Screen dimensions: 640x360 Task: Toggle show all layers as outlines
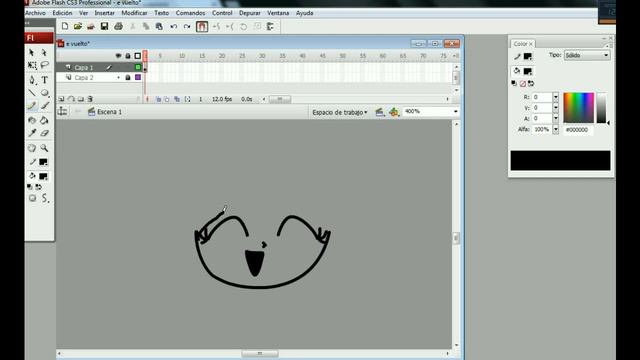[x=138, y=56]
